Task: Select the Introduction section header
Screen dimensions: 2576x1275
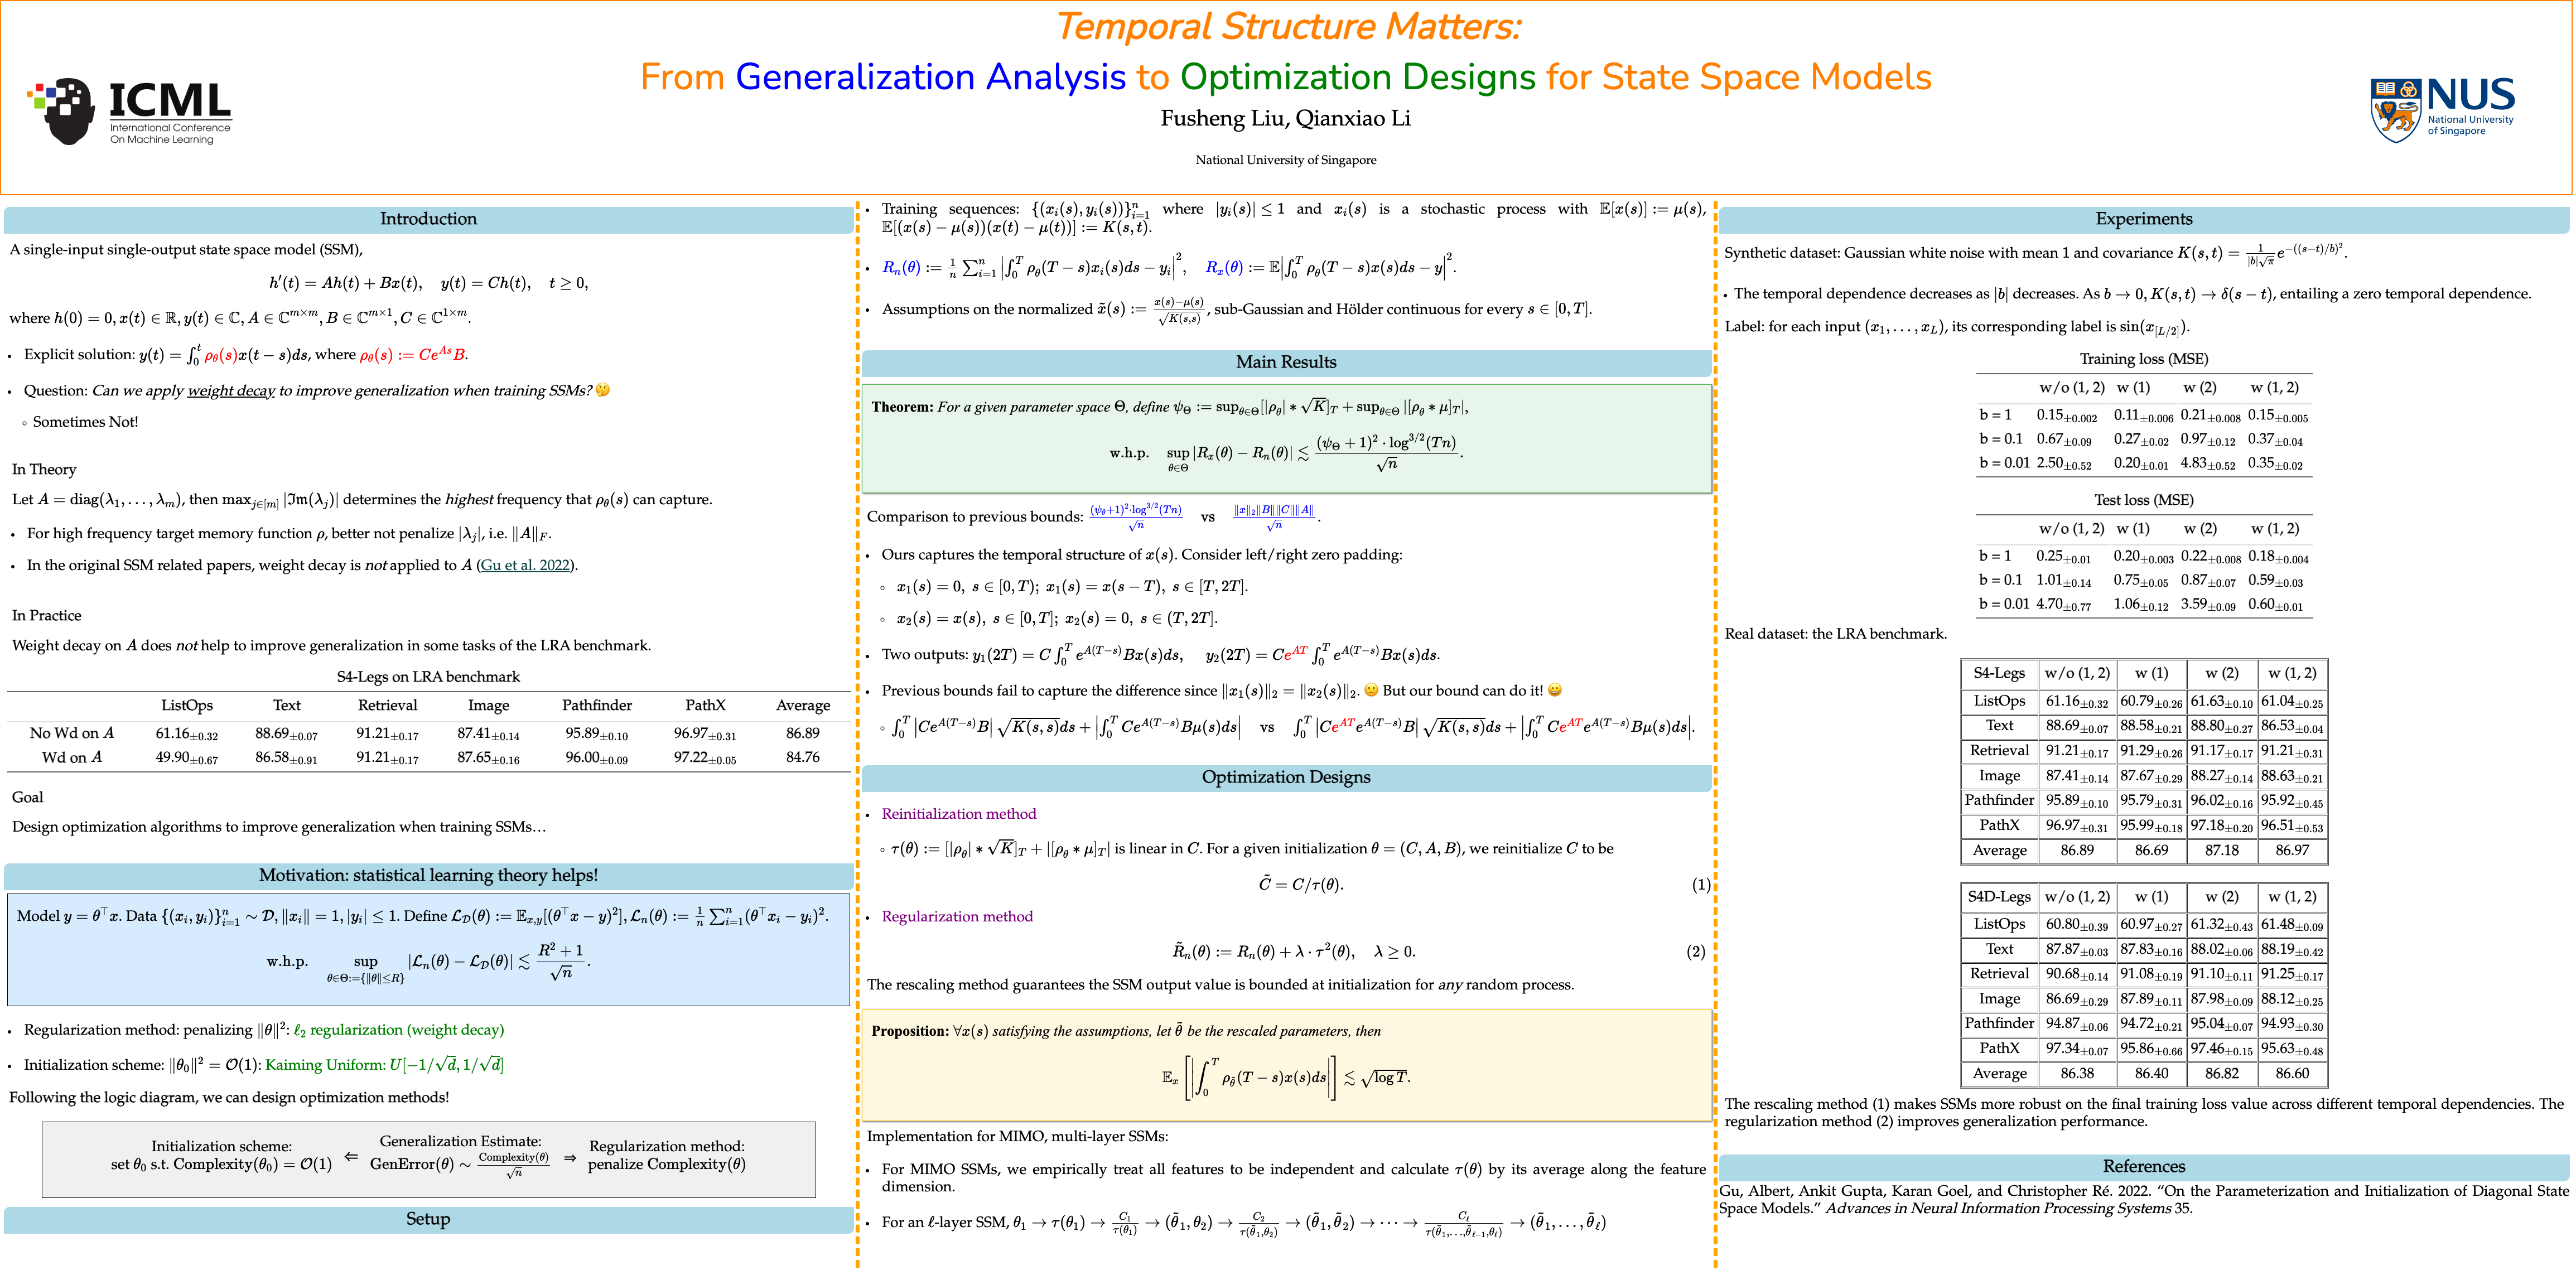Action: 428,219
